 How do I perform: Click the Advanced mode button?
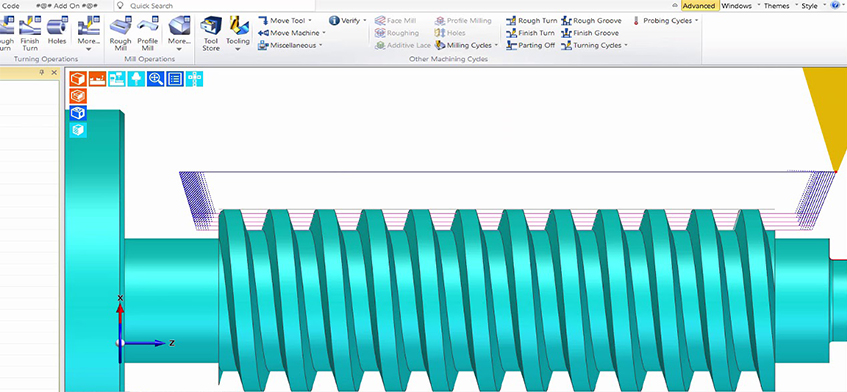tap(699, 6)
